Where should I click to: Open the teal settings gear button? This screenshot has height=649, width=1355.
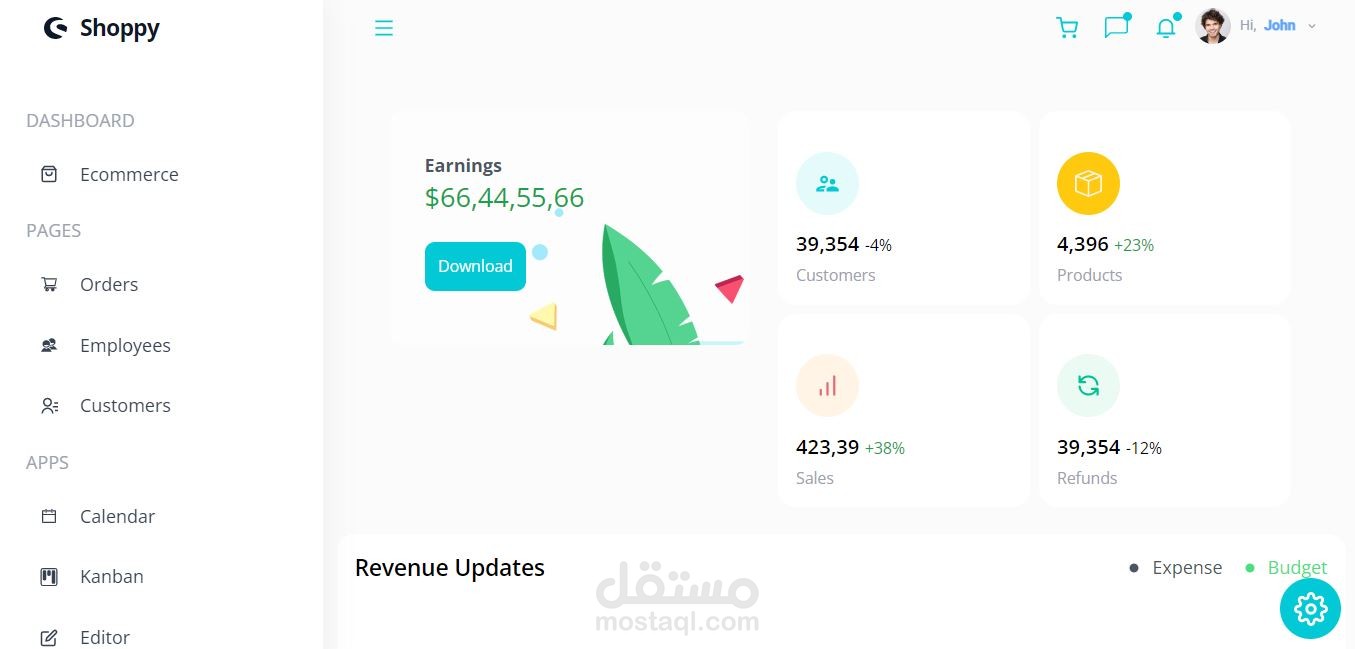(1310, 608)
